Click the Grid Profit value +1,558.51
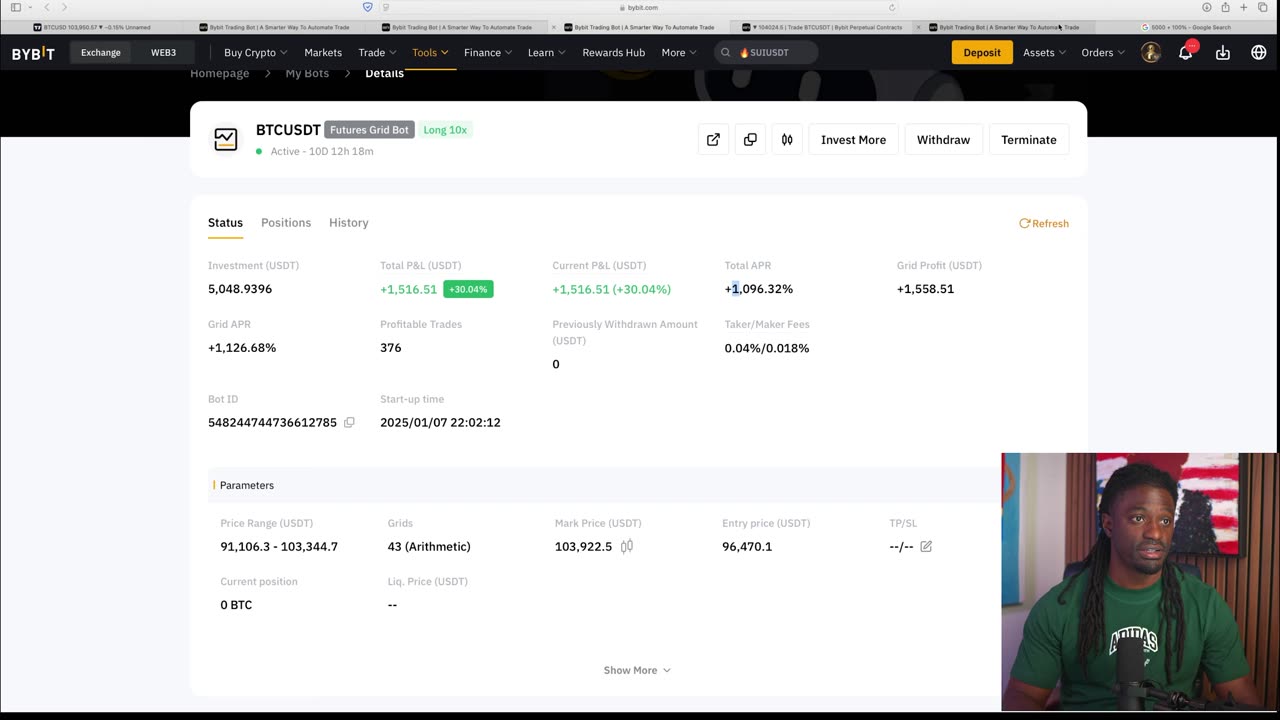The width and height of the screenshot is (1280, 720). (925, 289)
